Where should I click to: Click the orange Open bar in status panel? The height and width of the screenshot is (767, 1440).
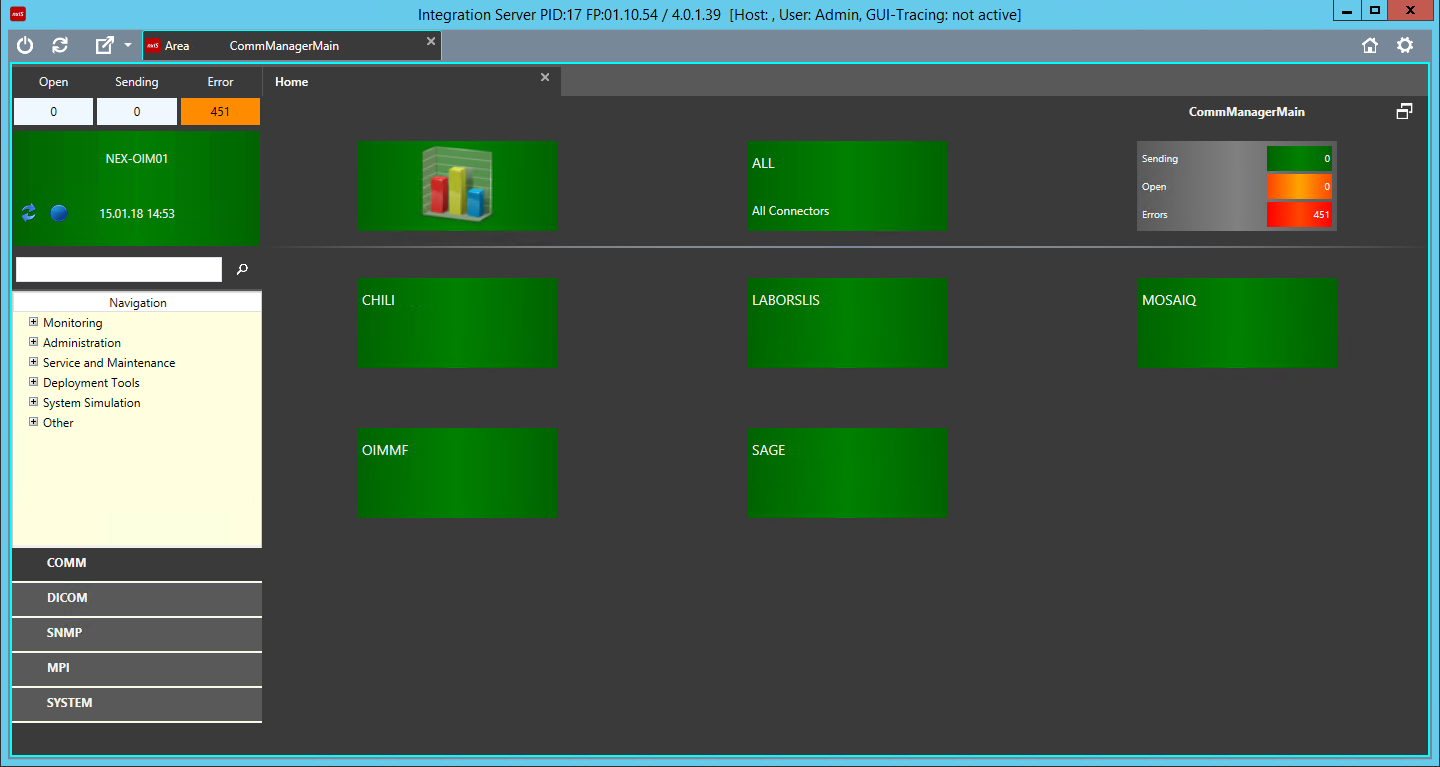(x=1299, y=187)
